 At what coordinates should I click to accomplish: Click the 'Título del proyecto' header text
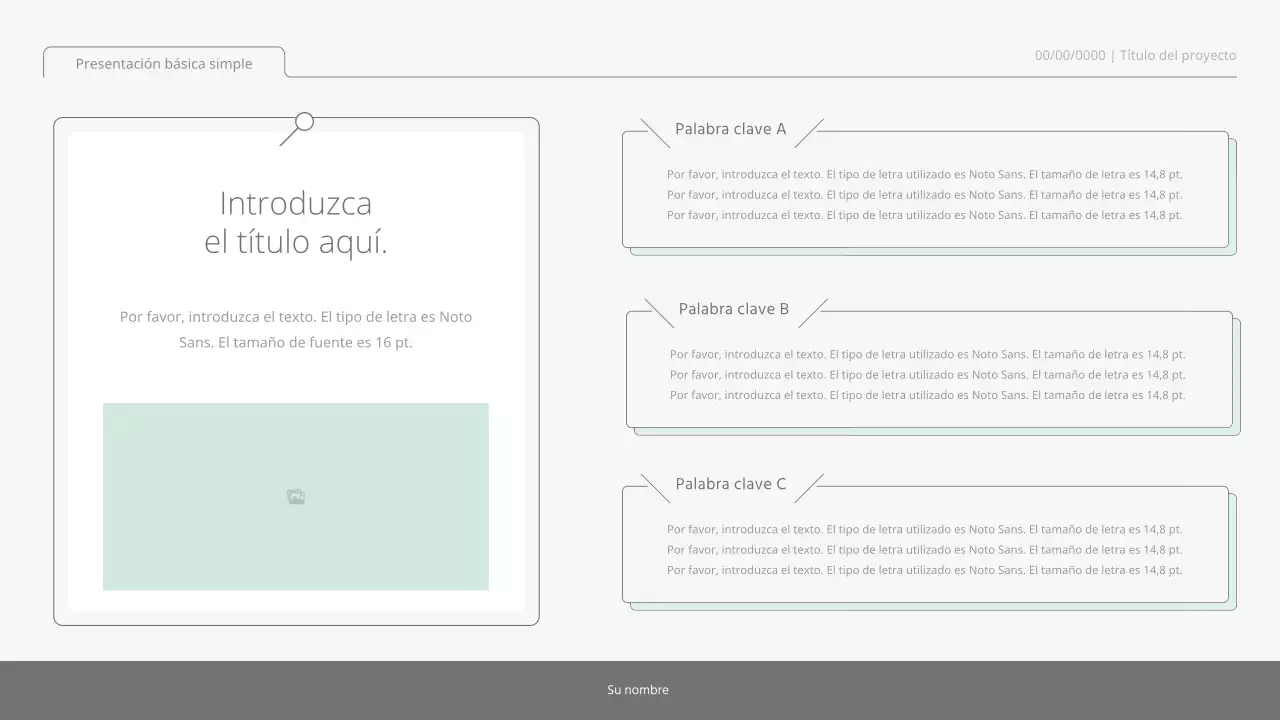pos(1178,55)
